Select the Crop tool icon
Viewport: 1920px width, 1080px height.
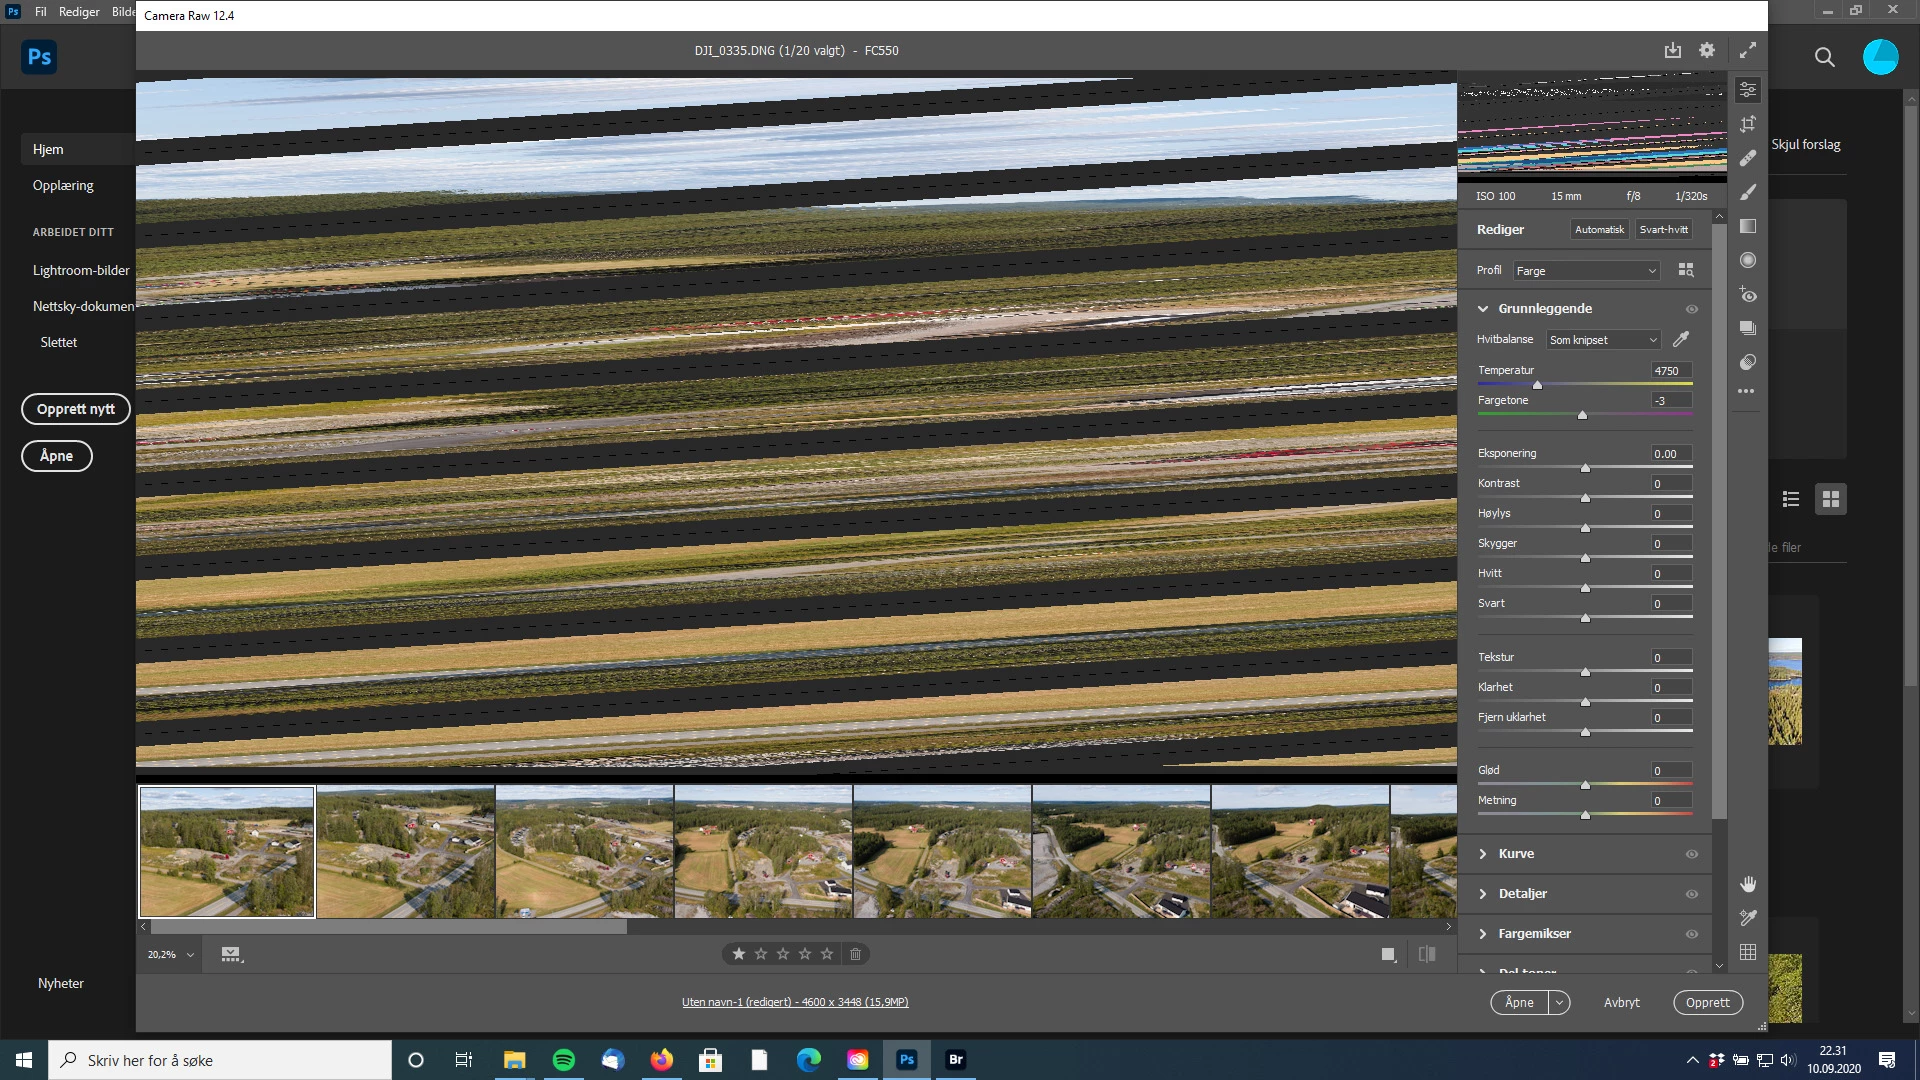[x=1748, y=124]
